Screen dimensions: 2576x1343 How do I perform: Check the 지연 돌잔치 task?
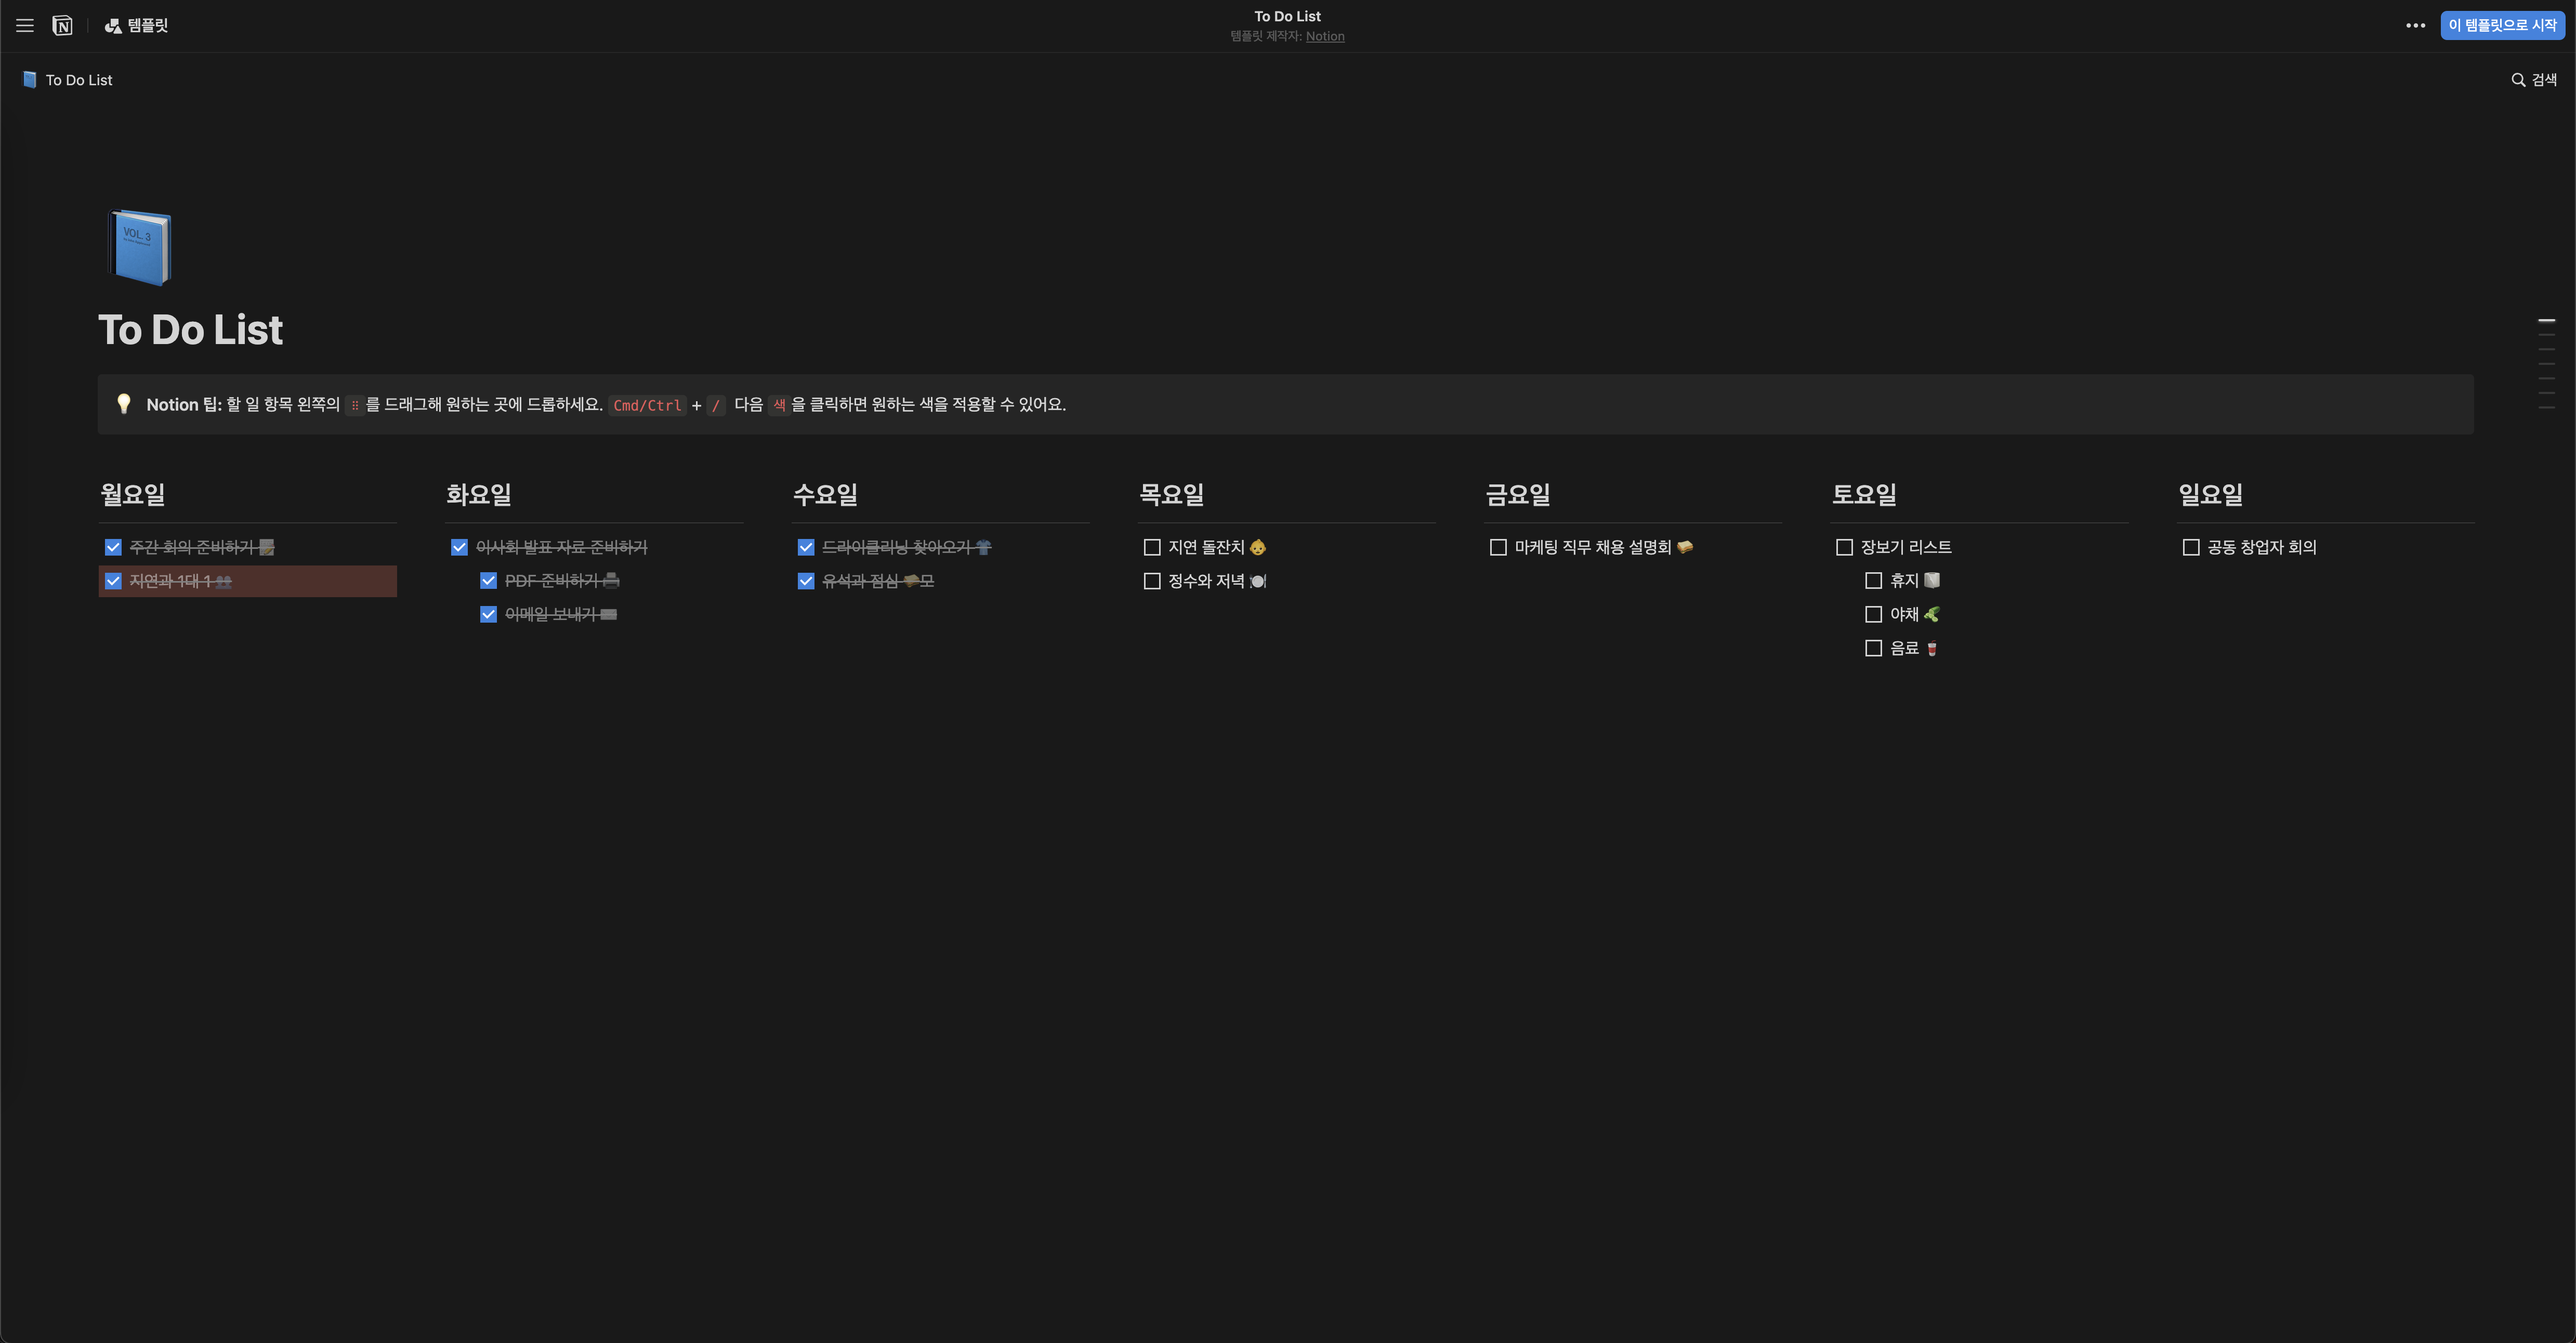(1152, 547)
